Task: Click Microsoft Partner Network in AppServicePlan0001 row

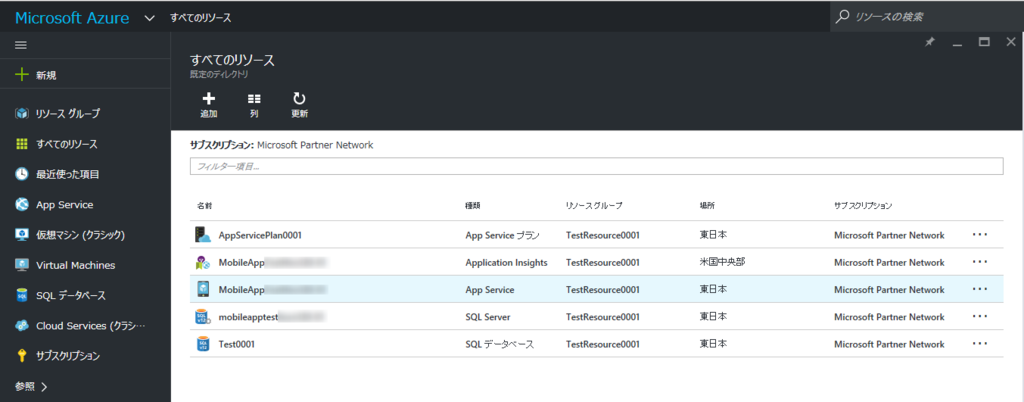Action: [889, 235]
